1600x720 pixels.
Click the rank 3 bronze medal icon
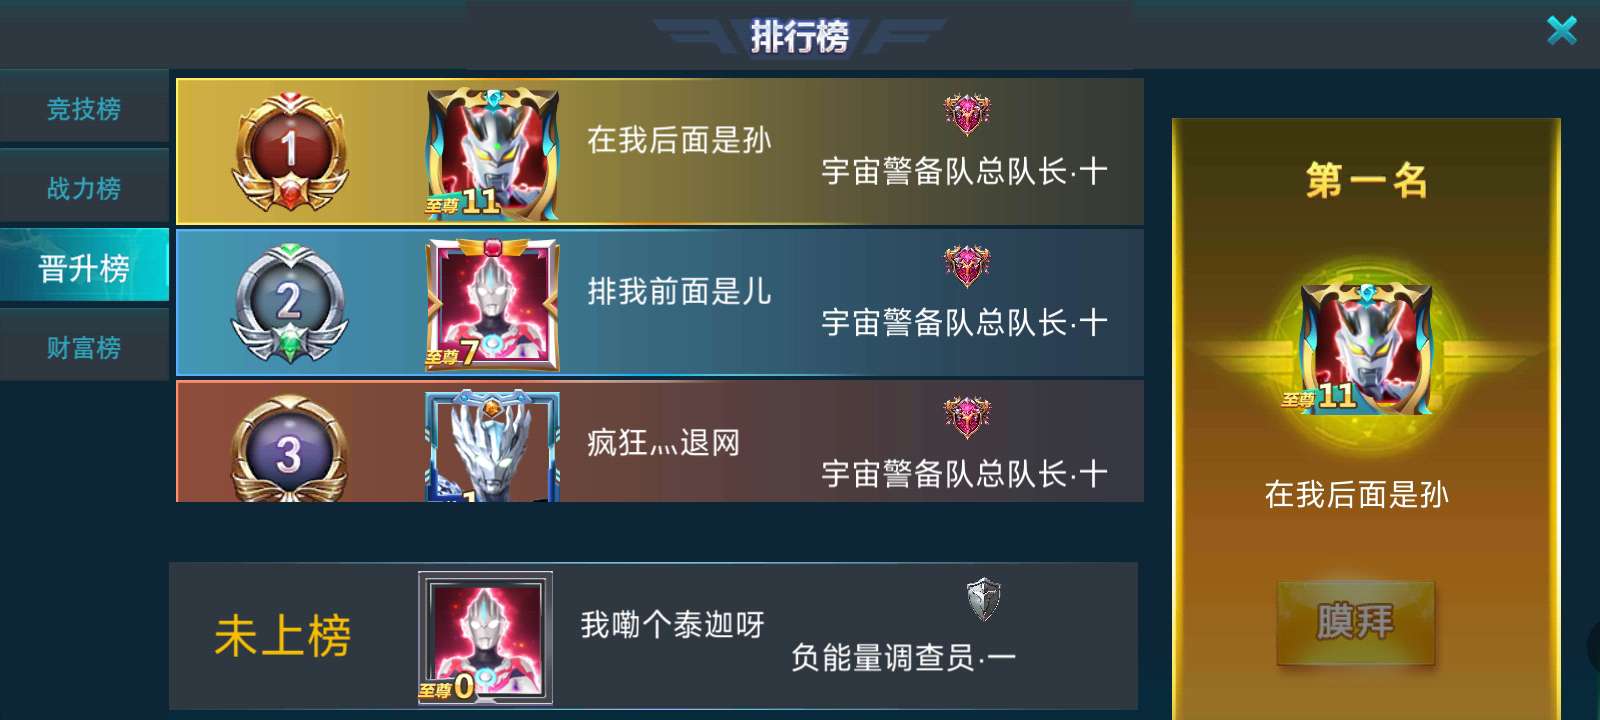pyautogui.click(x=290, y=449)
